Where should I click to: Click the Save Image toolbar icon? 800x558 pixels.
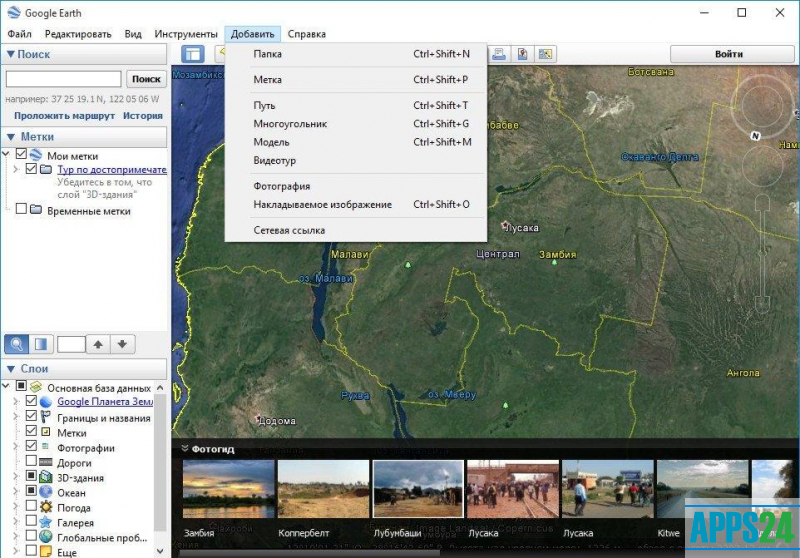(545, 54)
